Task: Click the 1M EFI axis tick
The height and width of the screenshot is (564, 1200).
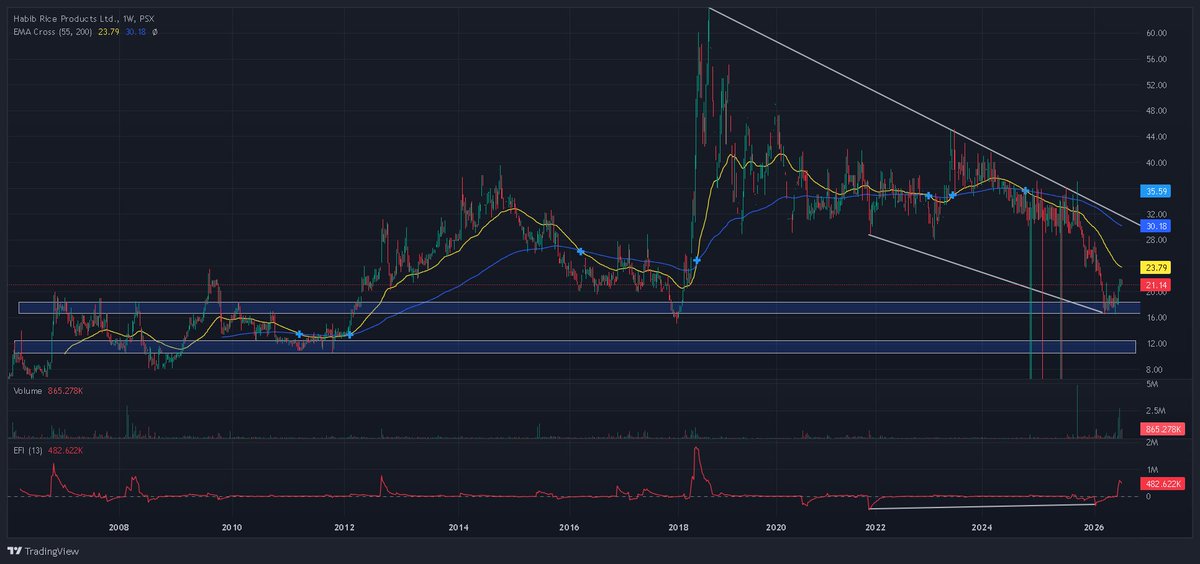Action: point(1152,470)
